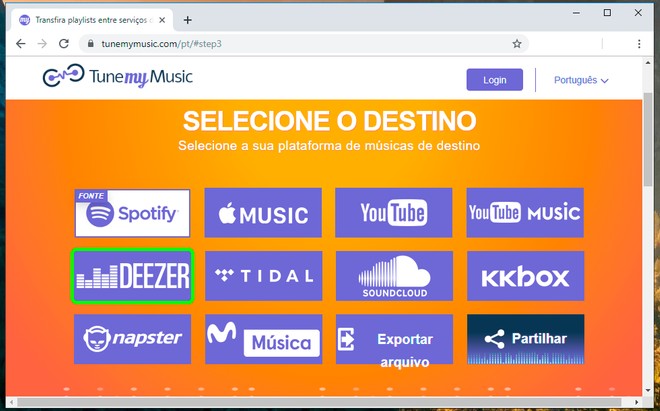Open a new browser tab
The image size is (660, 411).
188,20
